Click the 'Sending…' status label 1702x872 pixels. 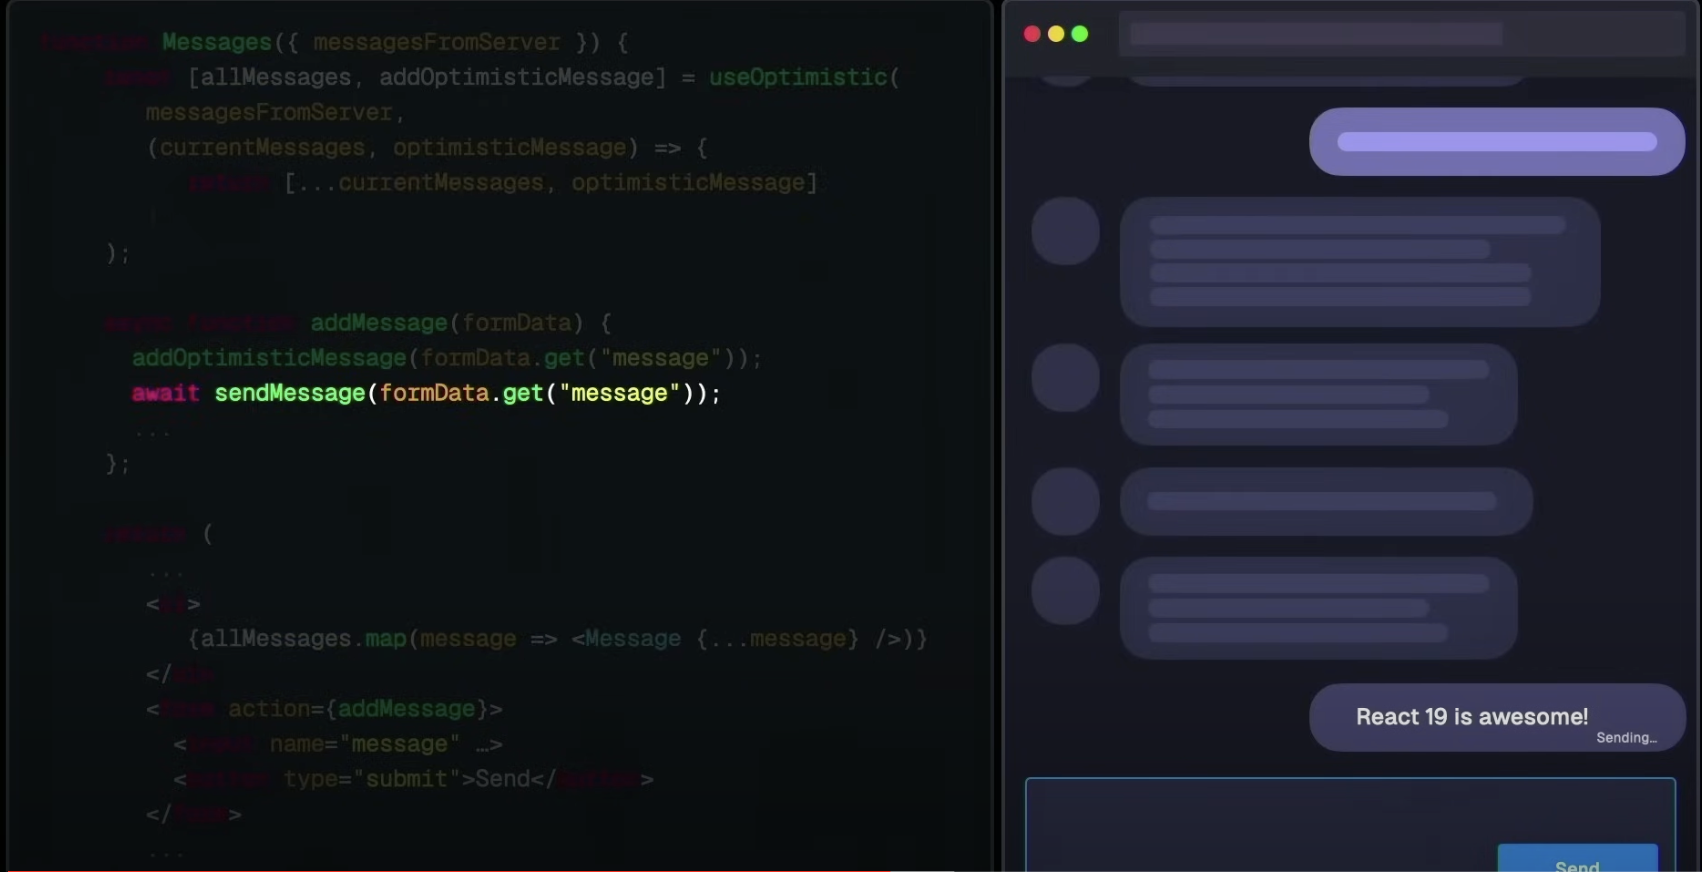pyautogui.click(x=1626, y=738)
